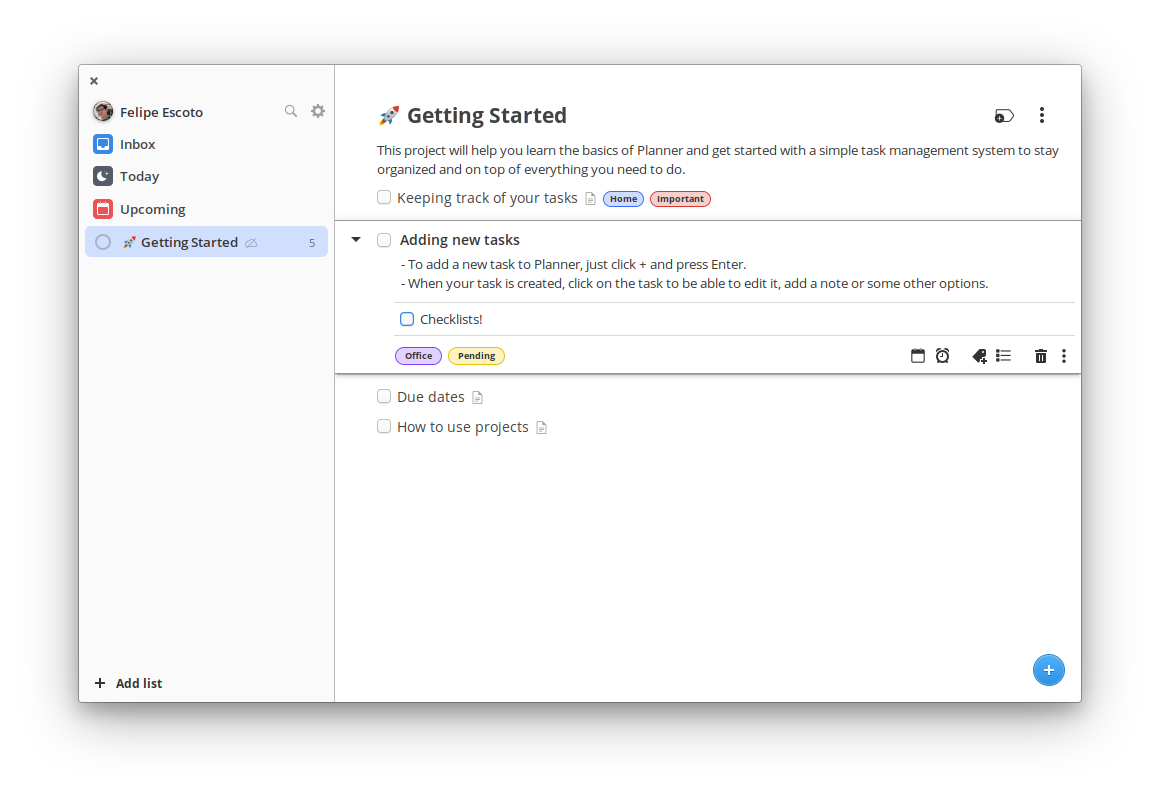Collapse the Adding new tasks item
Viewport: 1160px width, 795px height.
point(356,240)
